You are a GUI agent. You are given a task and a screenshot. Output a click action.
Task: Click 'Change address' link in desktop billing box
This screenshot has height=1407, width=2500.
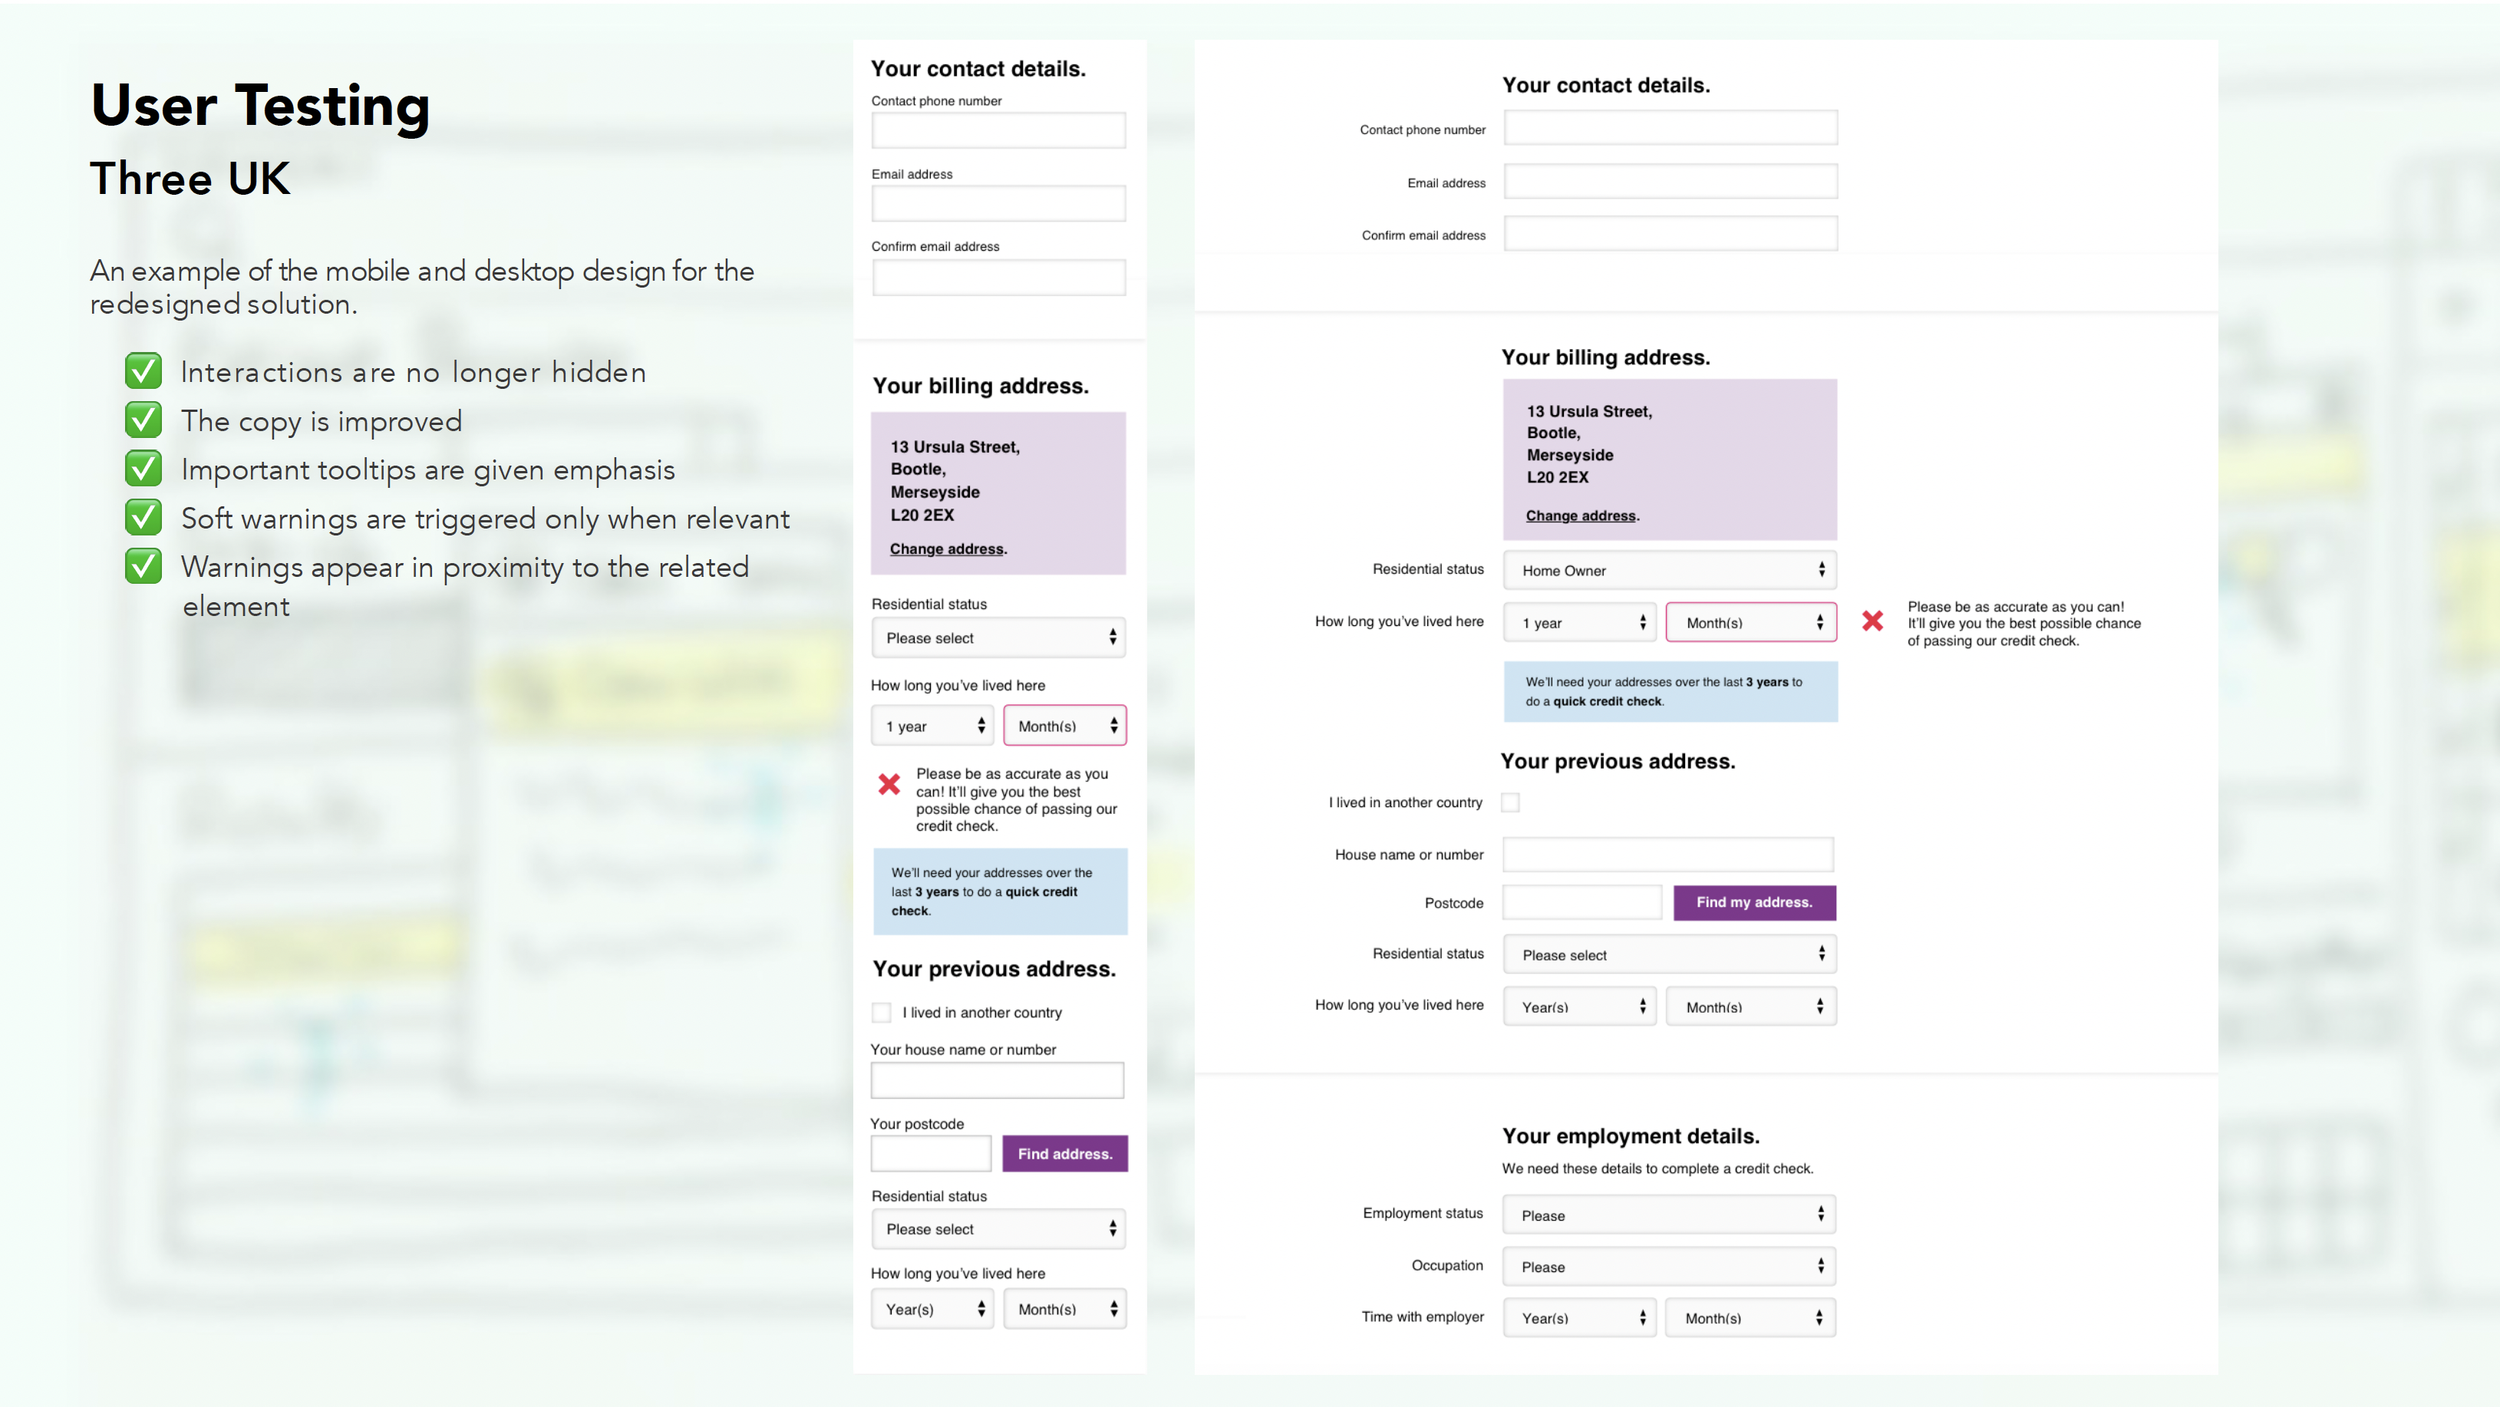[1580, 516]
